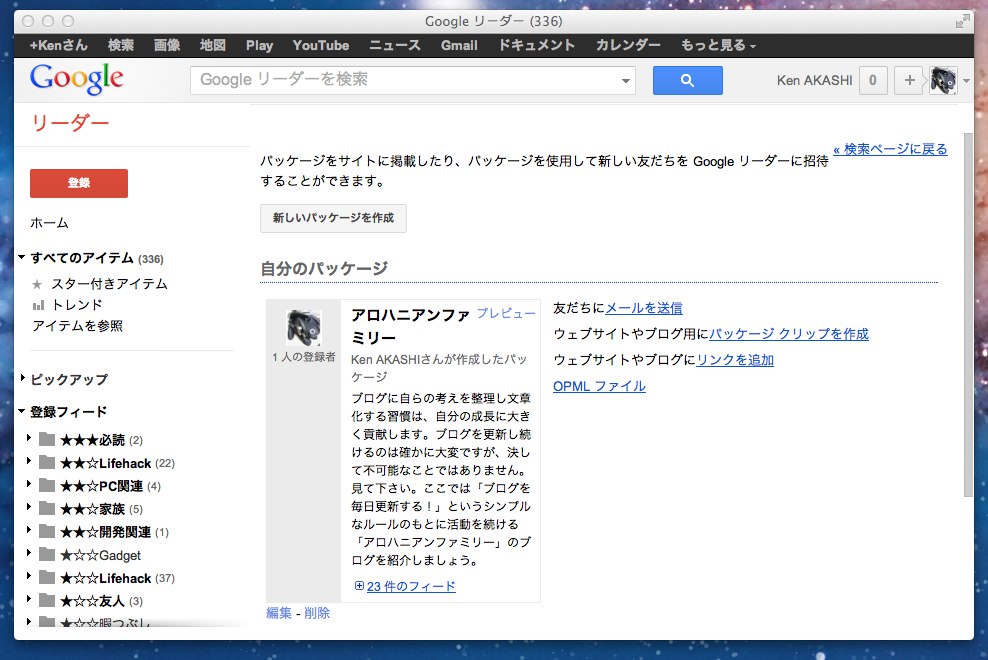This screenshot has width=988, height=660.
Task: Click the リンクを追加 link
Action: click(x=735, y=360)
